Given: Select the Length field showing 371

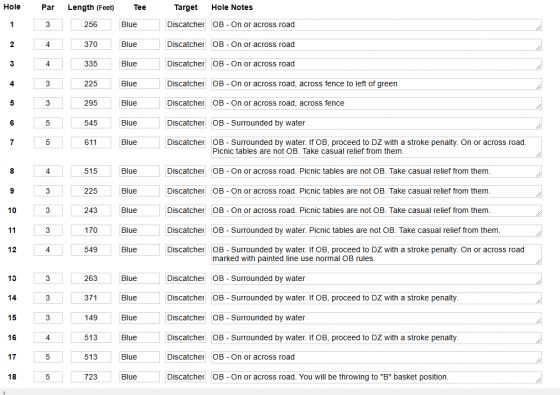Looking at the screenshot, I should point(91,298).
